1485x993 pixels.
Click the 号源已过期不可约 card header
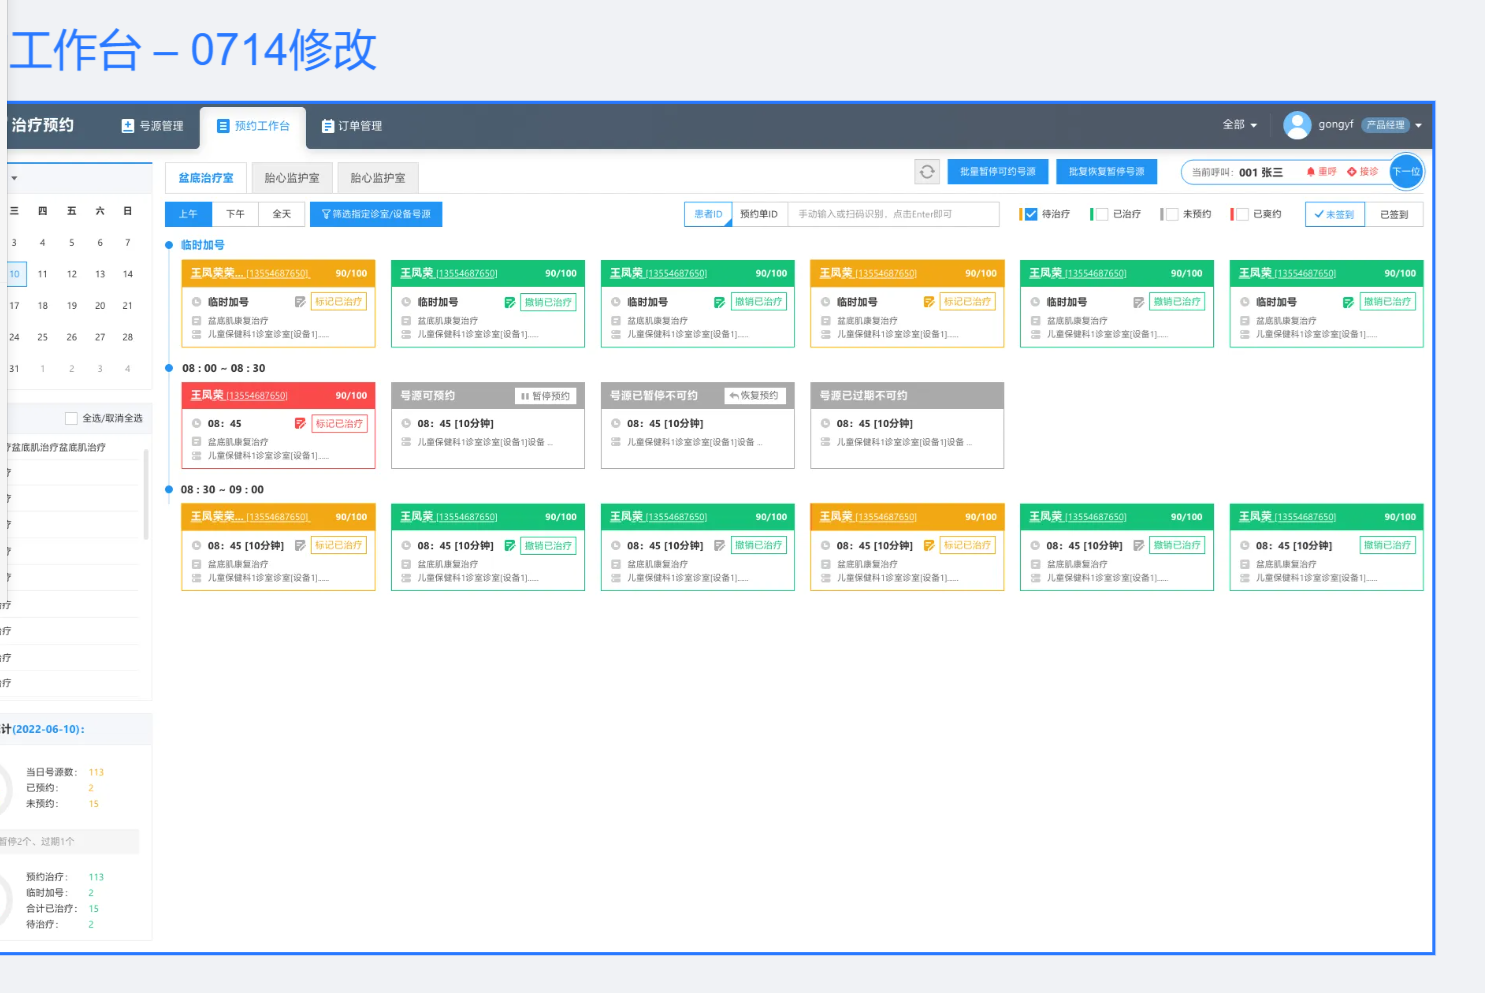click(x=906, y=396)
